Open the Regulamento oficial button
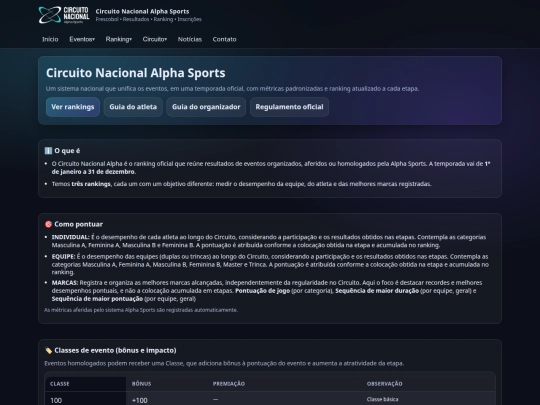The image size is (540, 405). click(289, 107)
